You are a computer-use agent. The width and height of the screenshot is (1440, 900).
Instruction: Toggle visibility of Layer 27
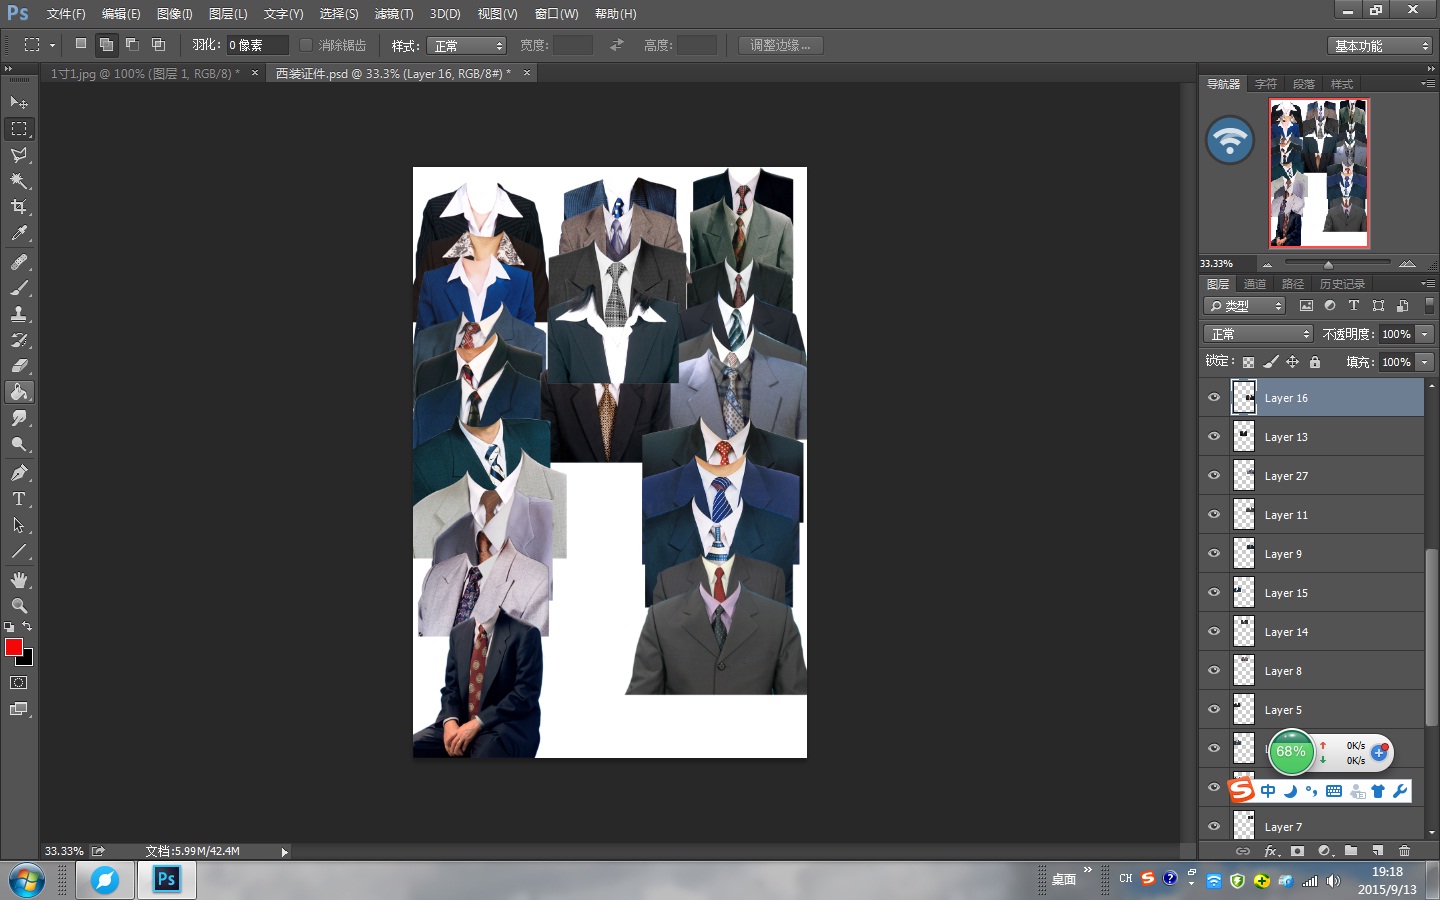pos(1214,475)
